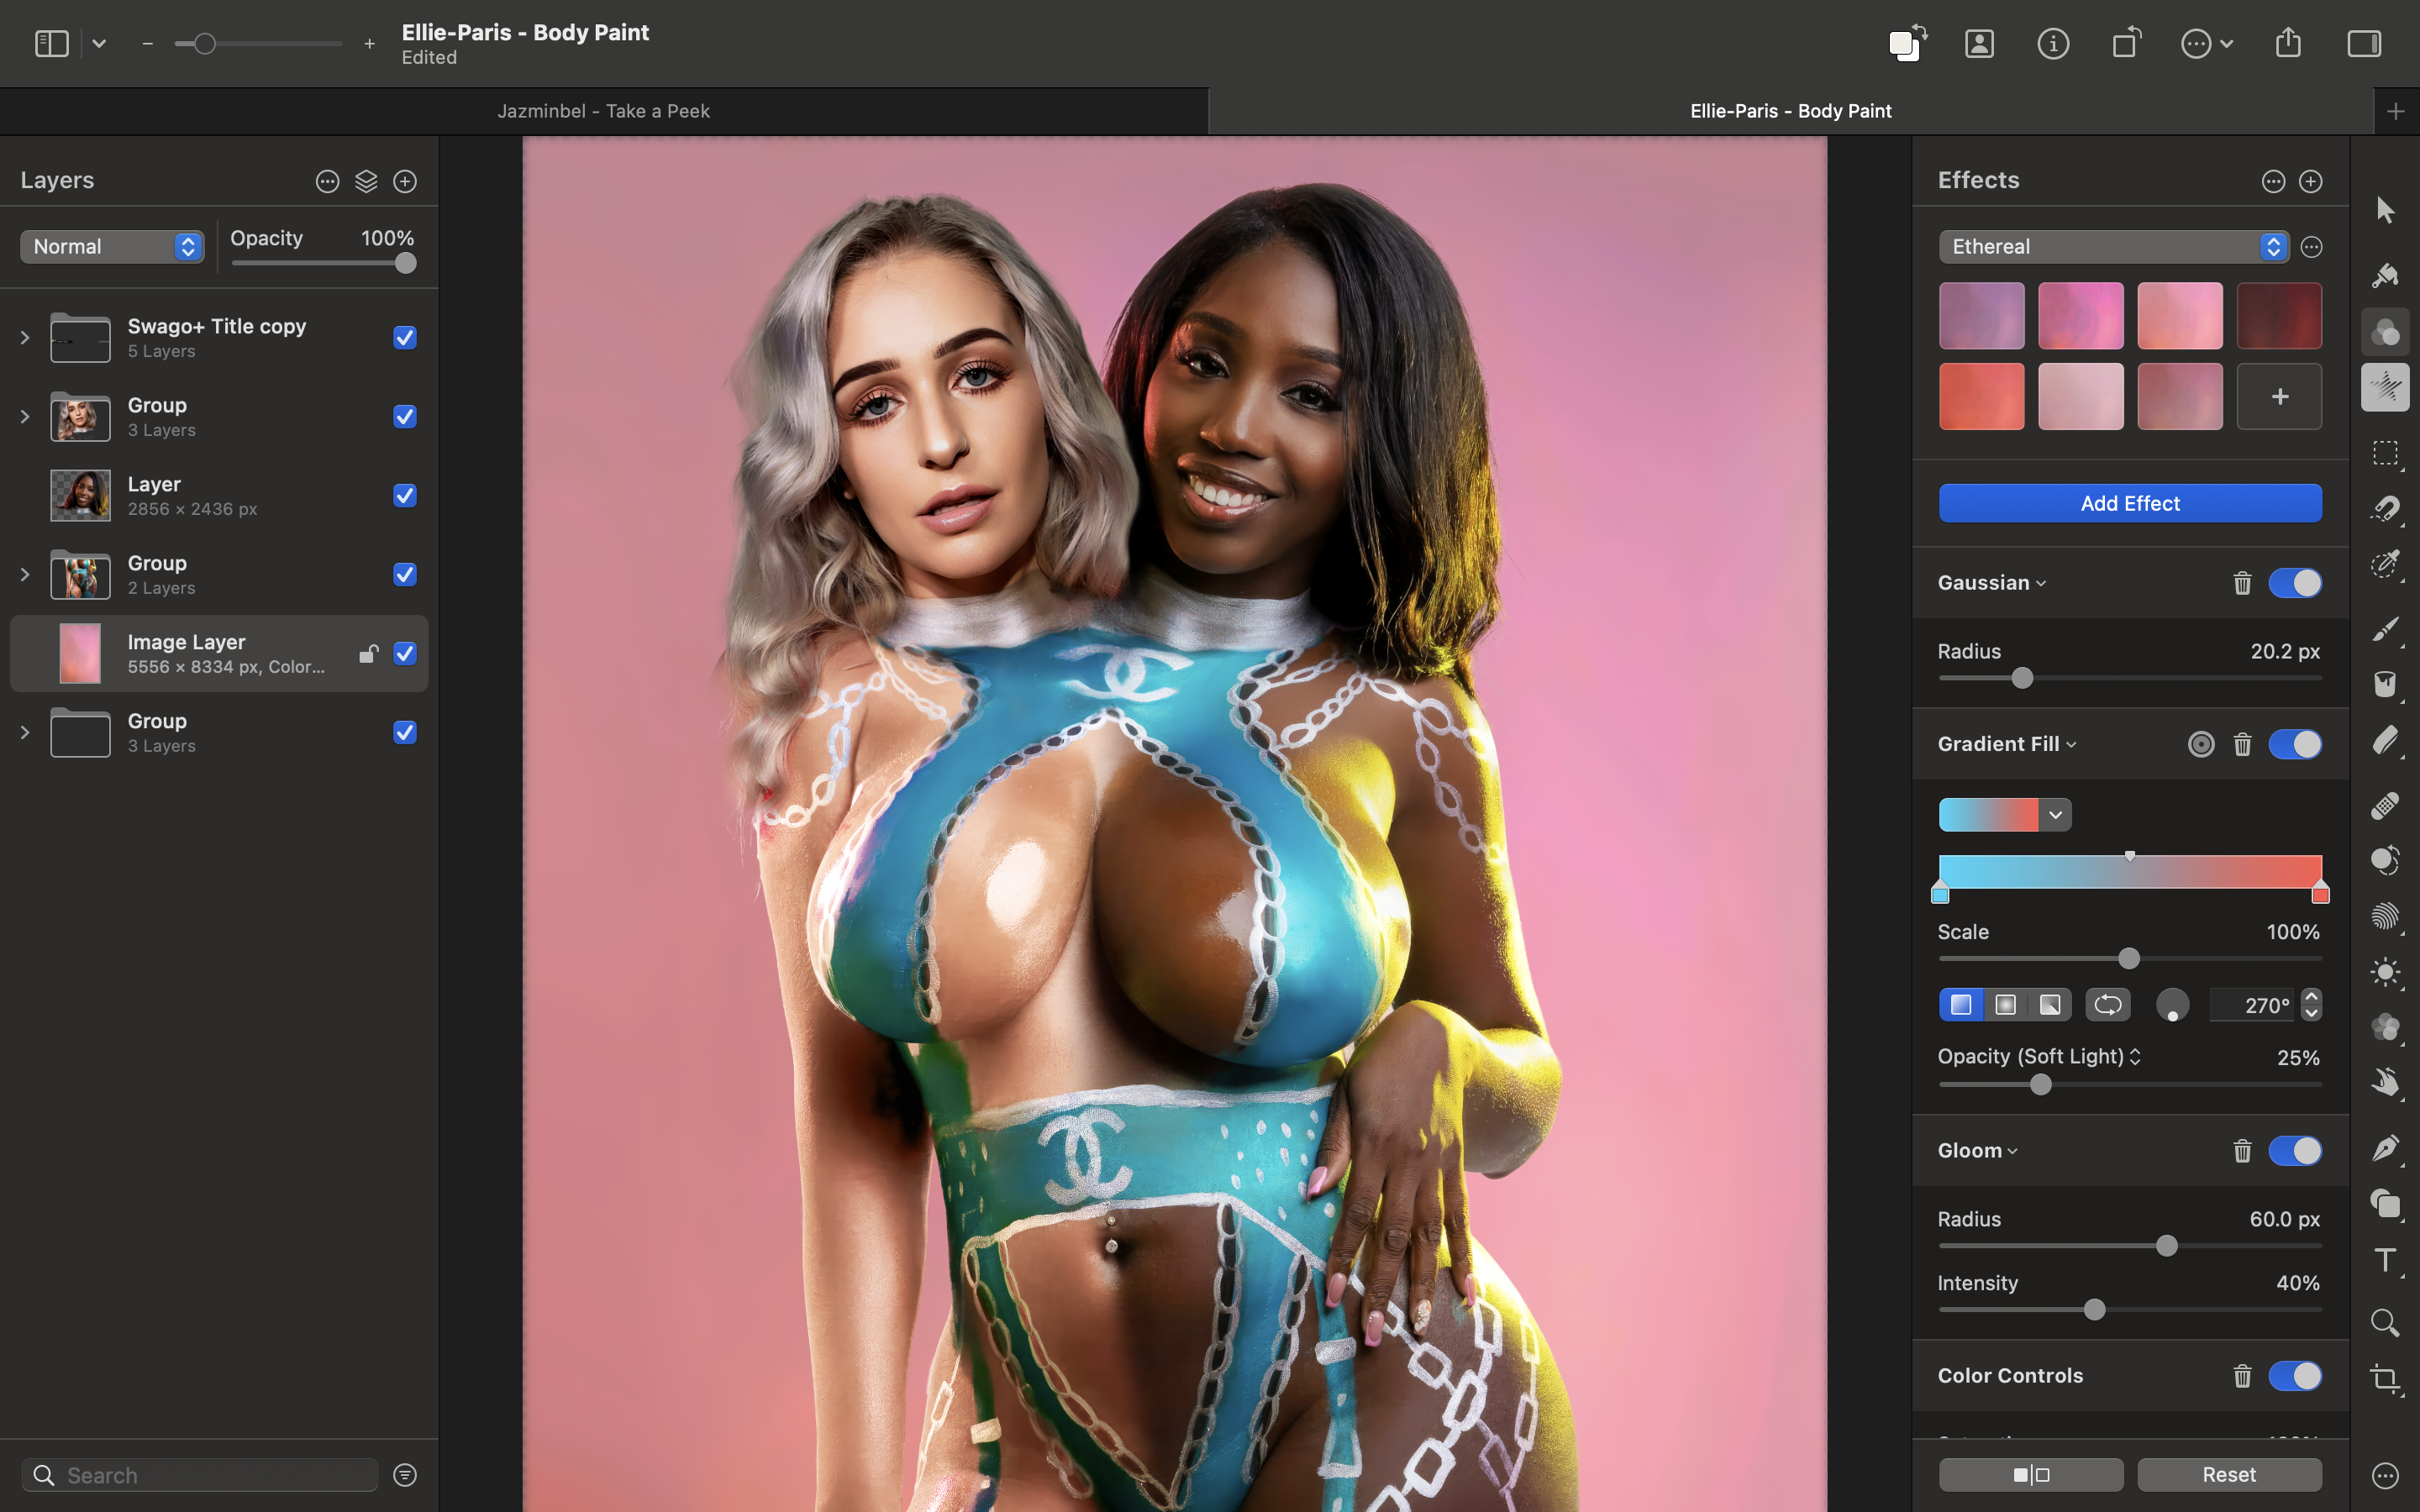Open the gradient preset picker chevron
Image resolution: width=2420 pixels, height=1512 pixels.
[x=2055, y=815]
